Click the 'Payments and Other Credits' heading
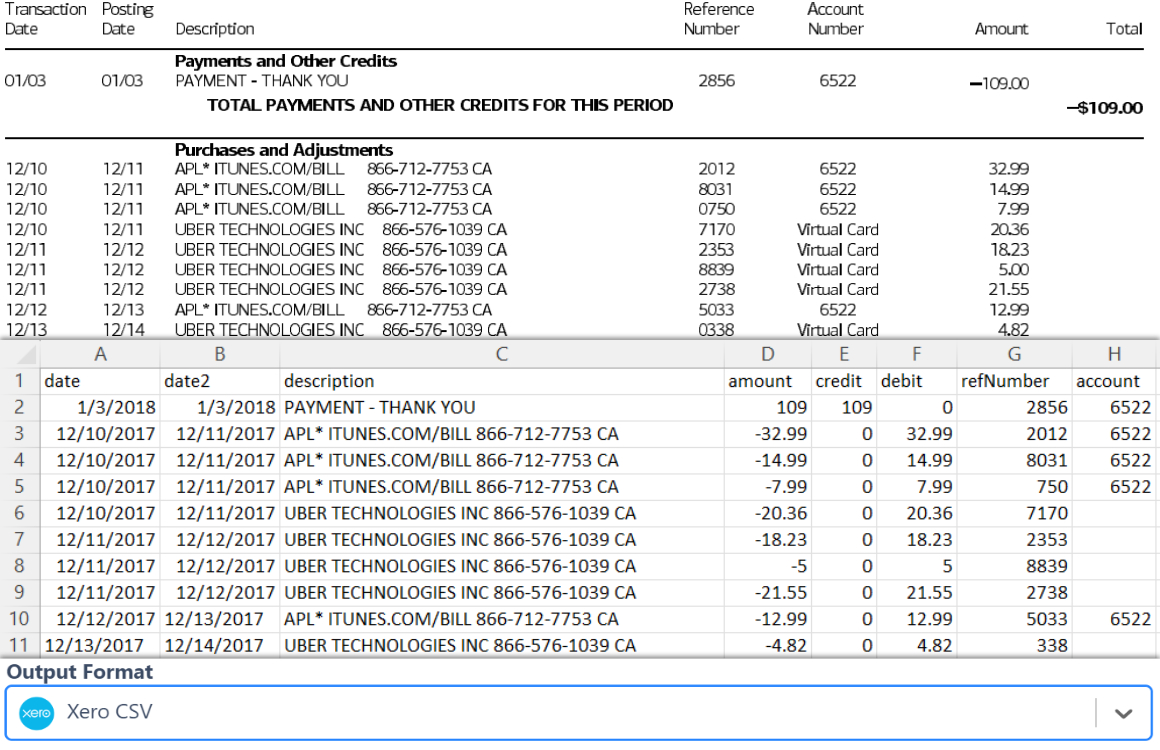 click(x=286, y=61)
